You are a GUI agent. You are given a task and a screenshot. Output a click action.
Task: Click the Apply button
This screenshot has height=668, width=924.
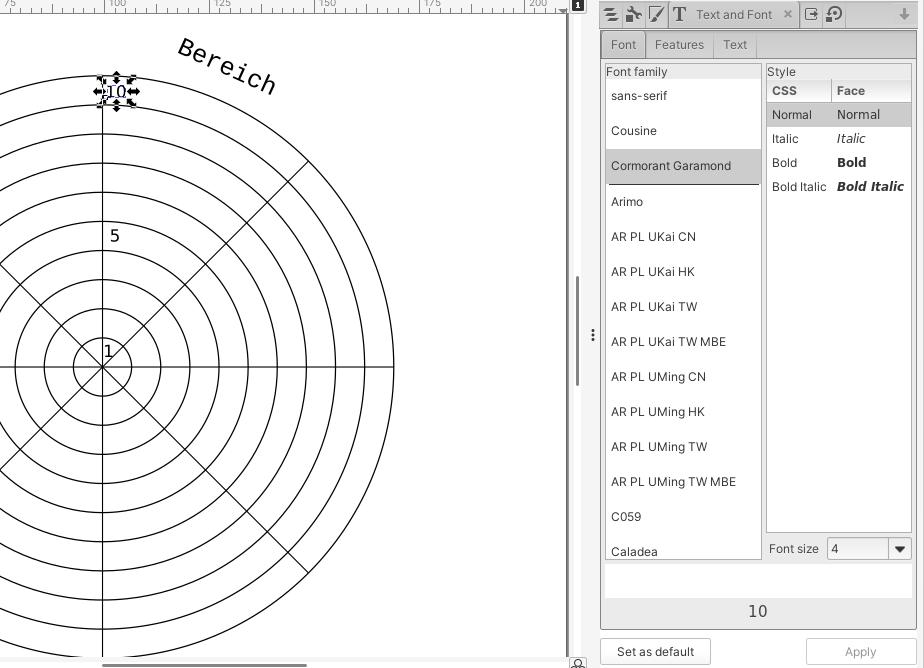pyautogui.click(x=860, y=652)
